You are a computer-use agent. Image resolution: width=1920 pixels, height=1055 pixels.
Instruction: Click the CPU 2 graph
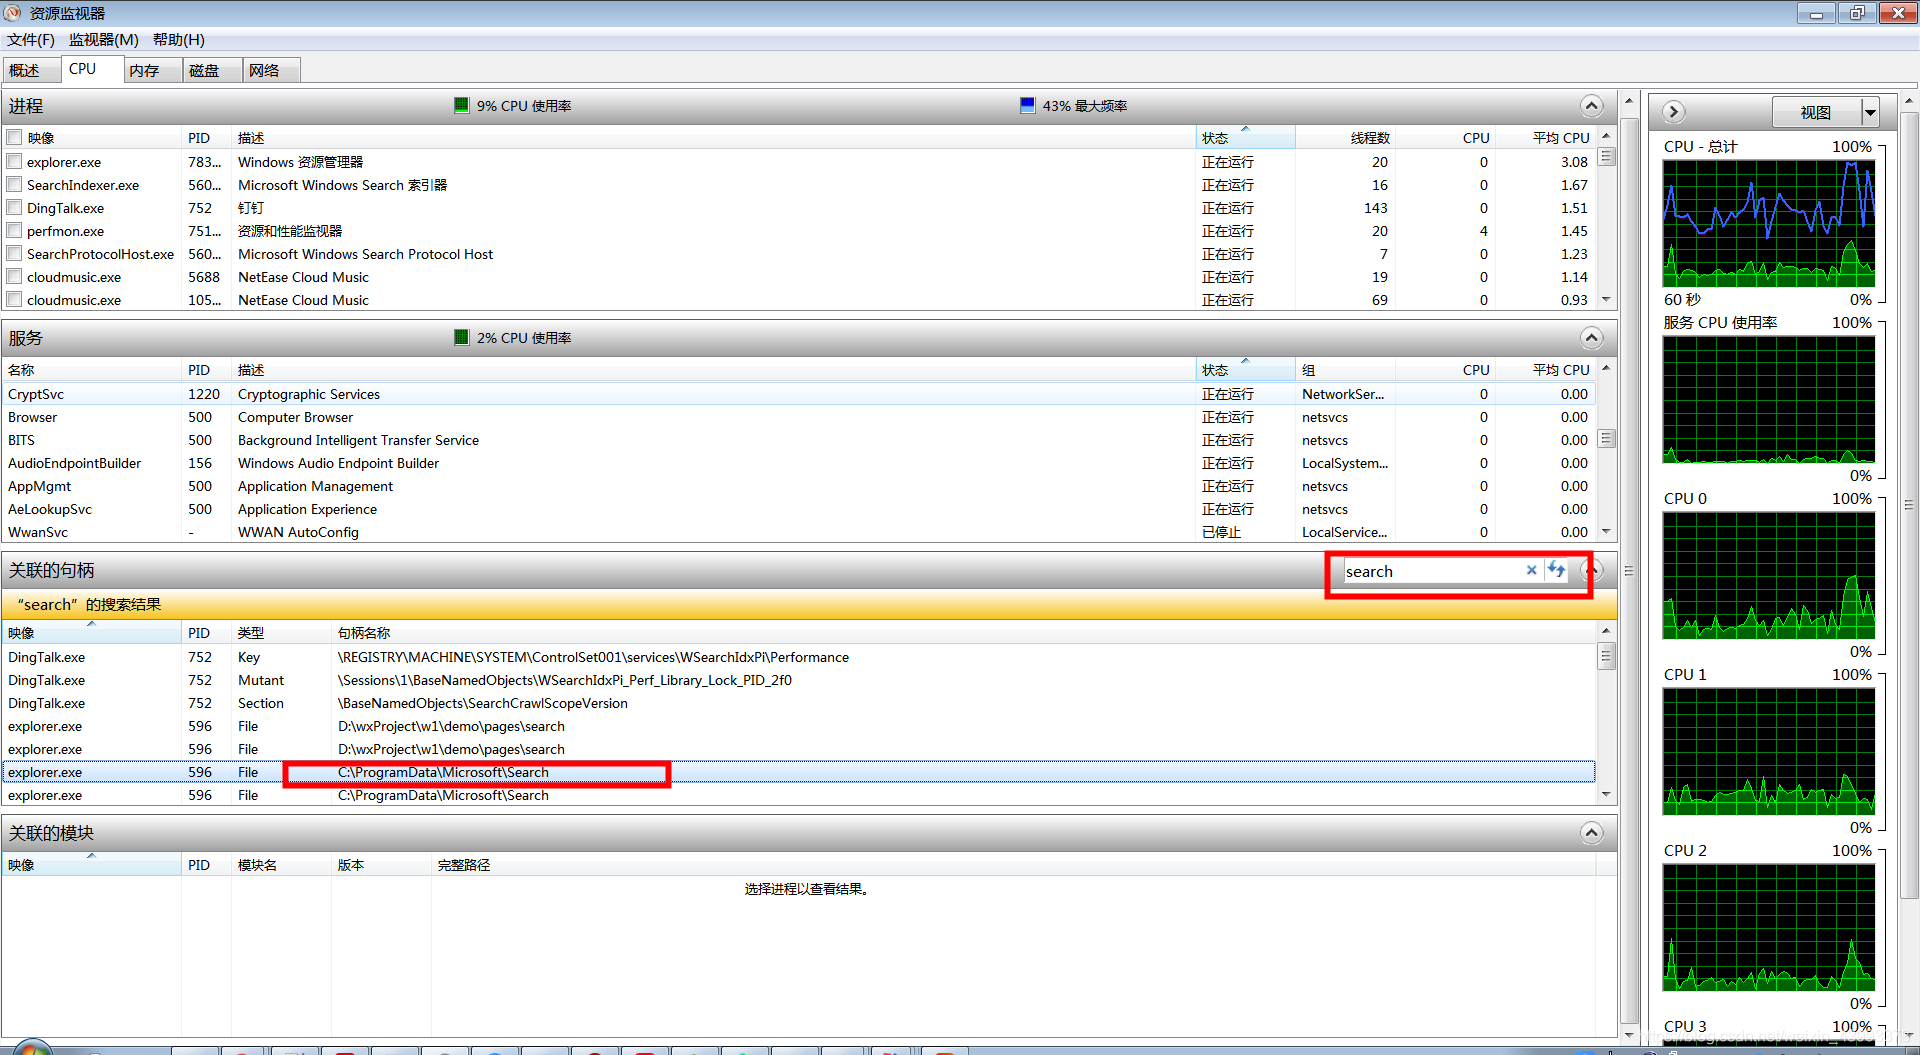(1768, 928)
